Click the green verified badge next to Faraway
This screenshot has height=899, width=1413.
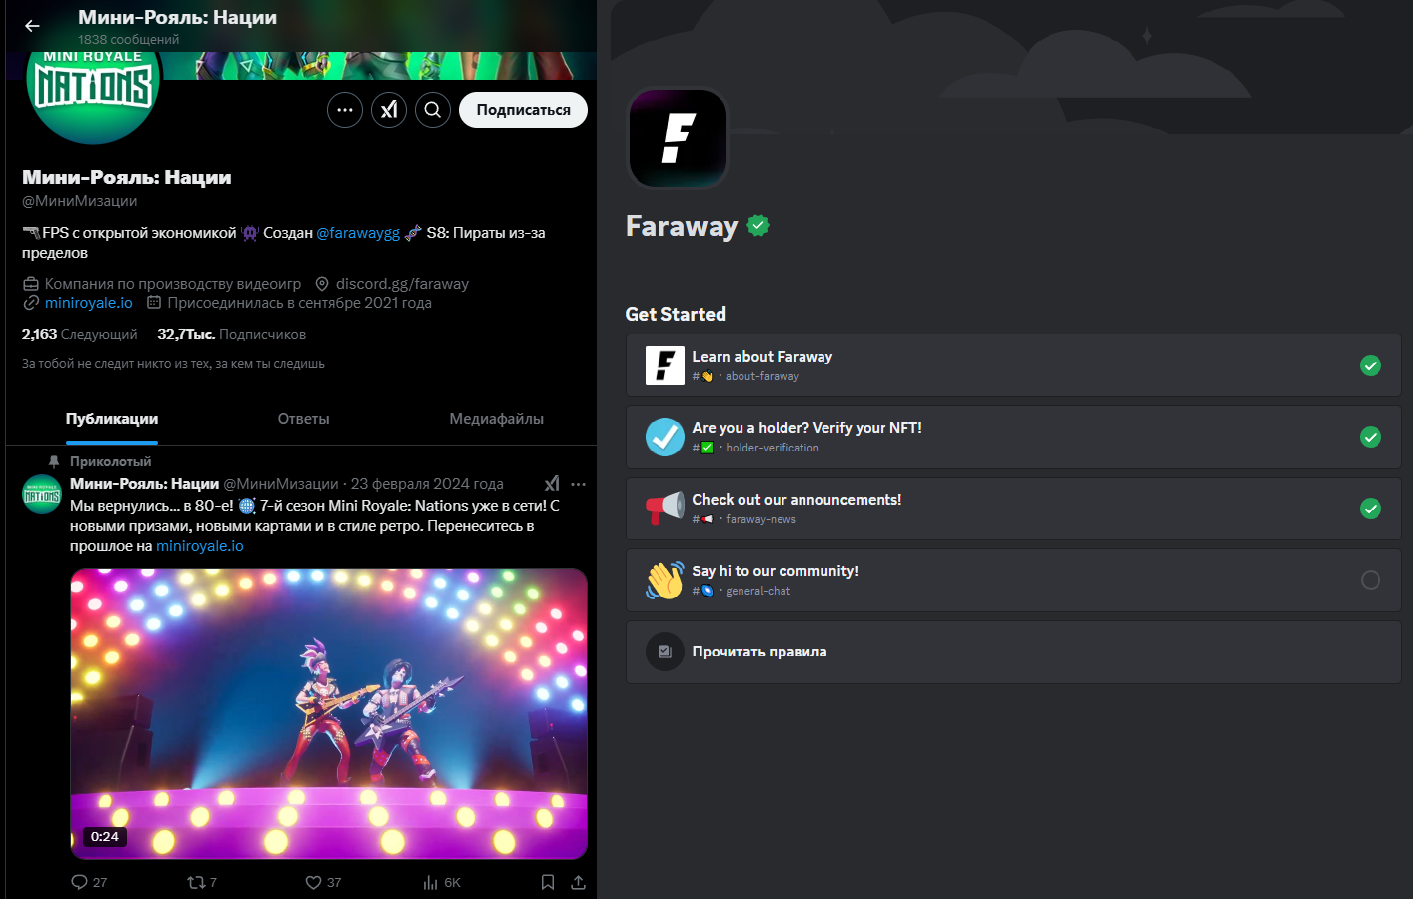[x=758, y=226]
